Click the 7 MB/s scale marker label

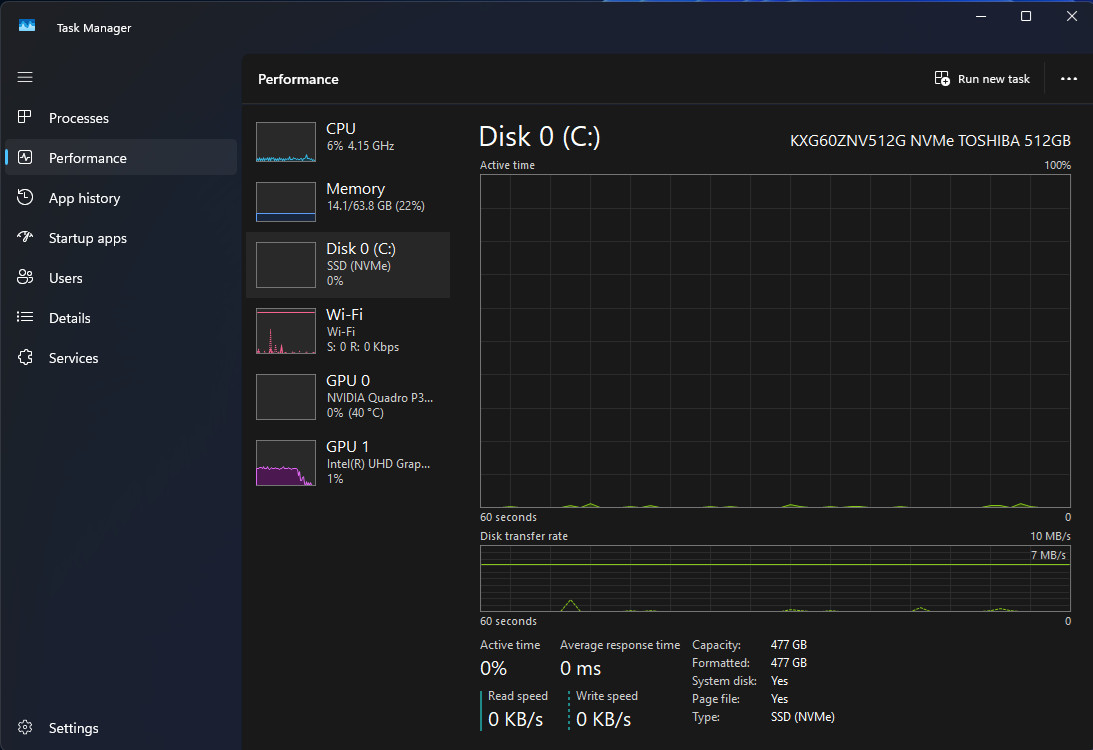coord(1048,555)
